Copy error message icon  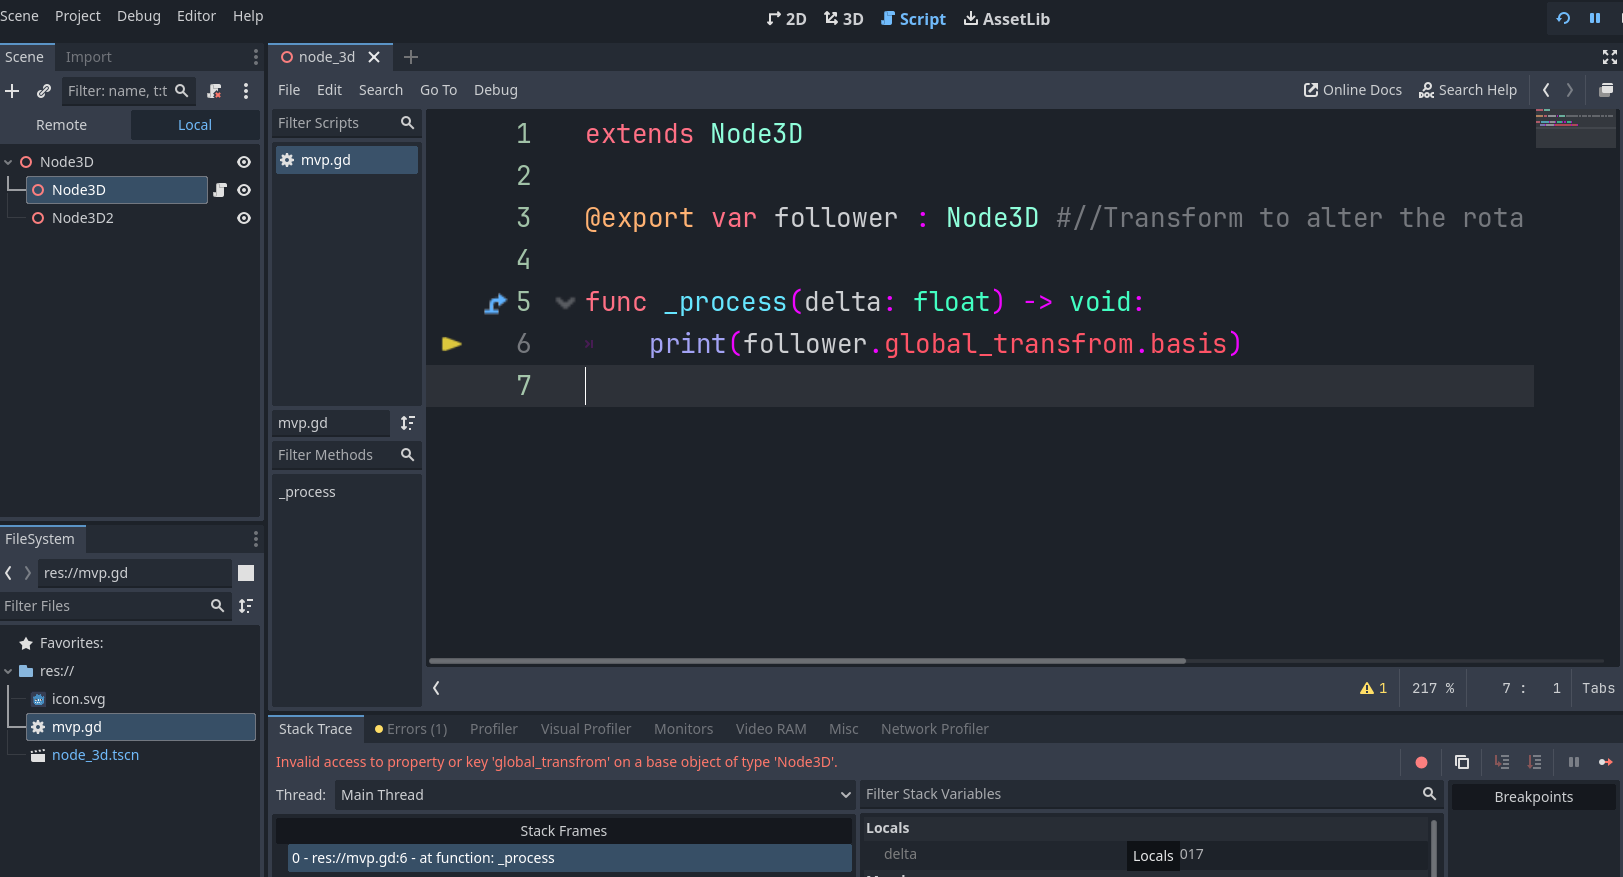[x=1461, y=762]
